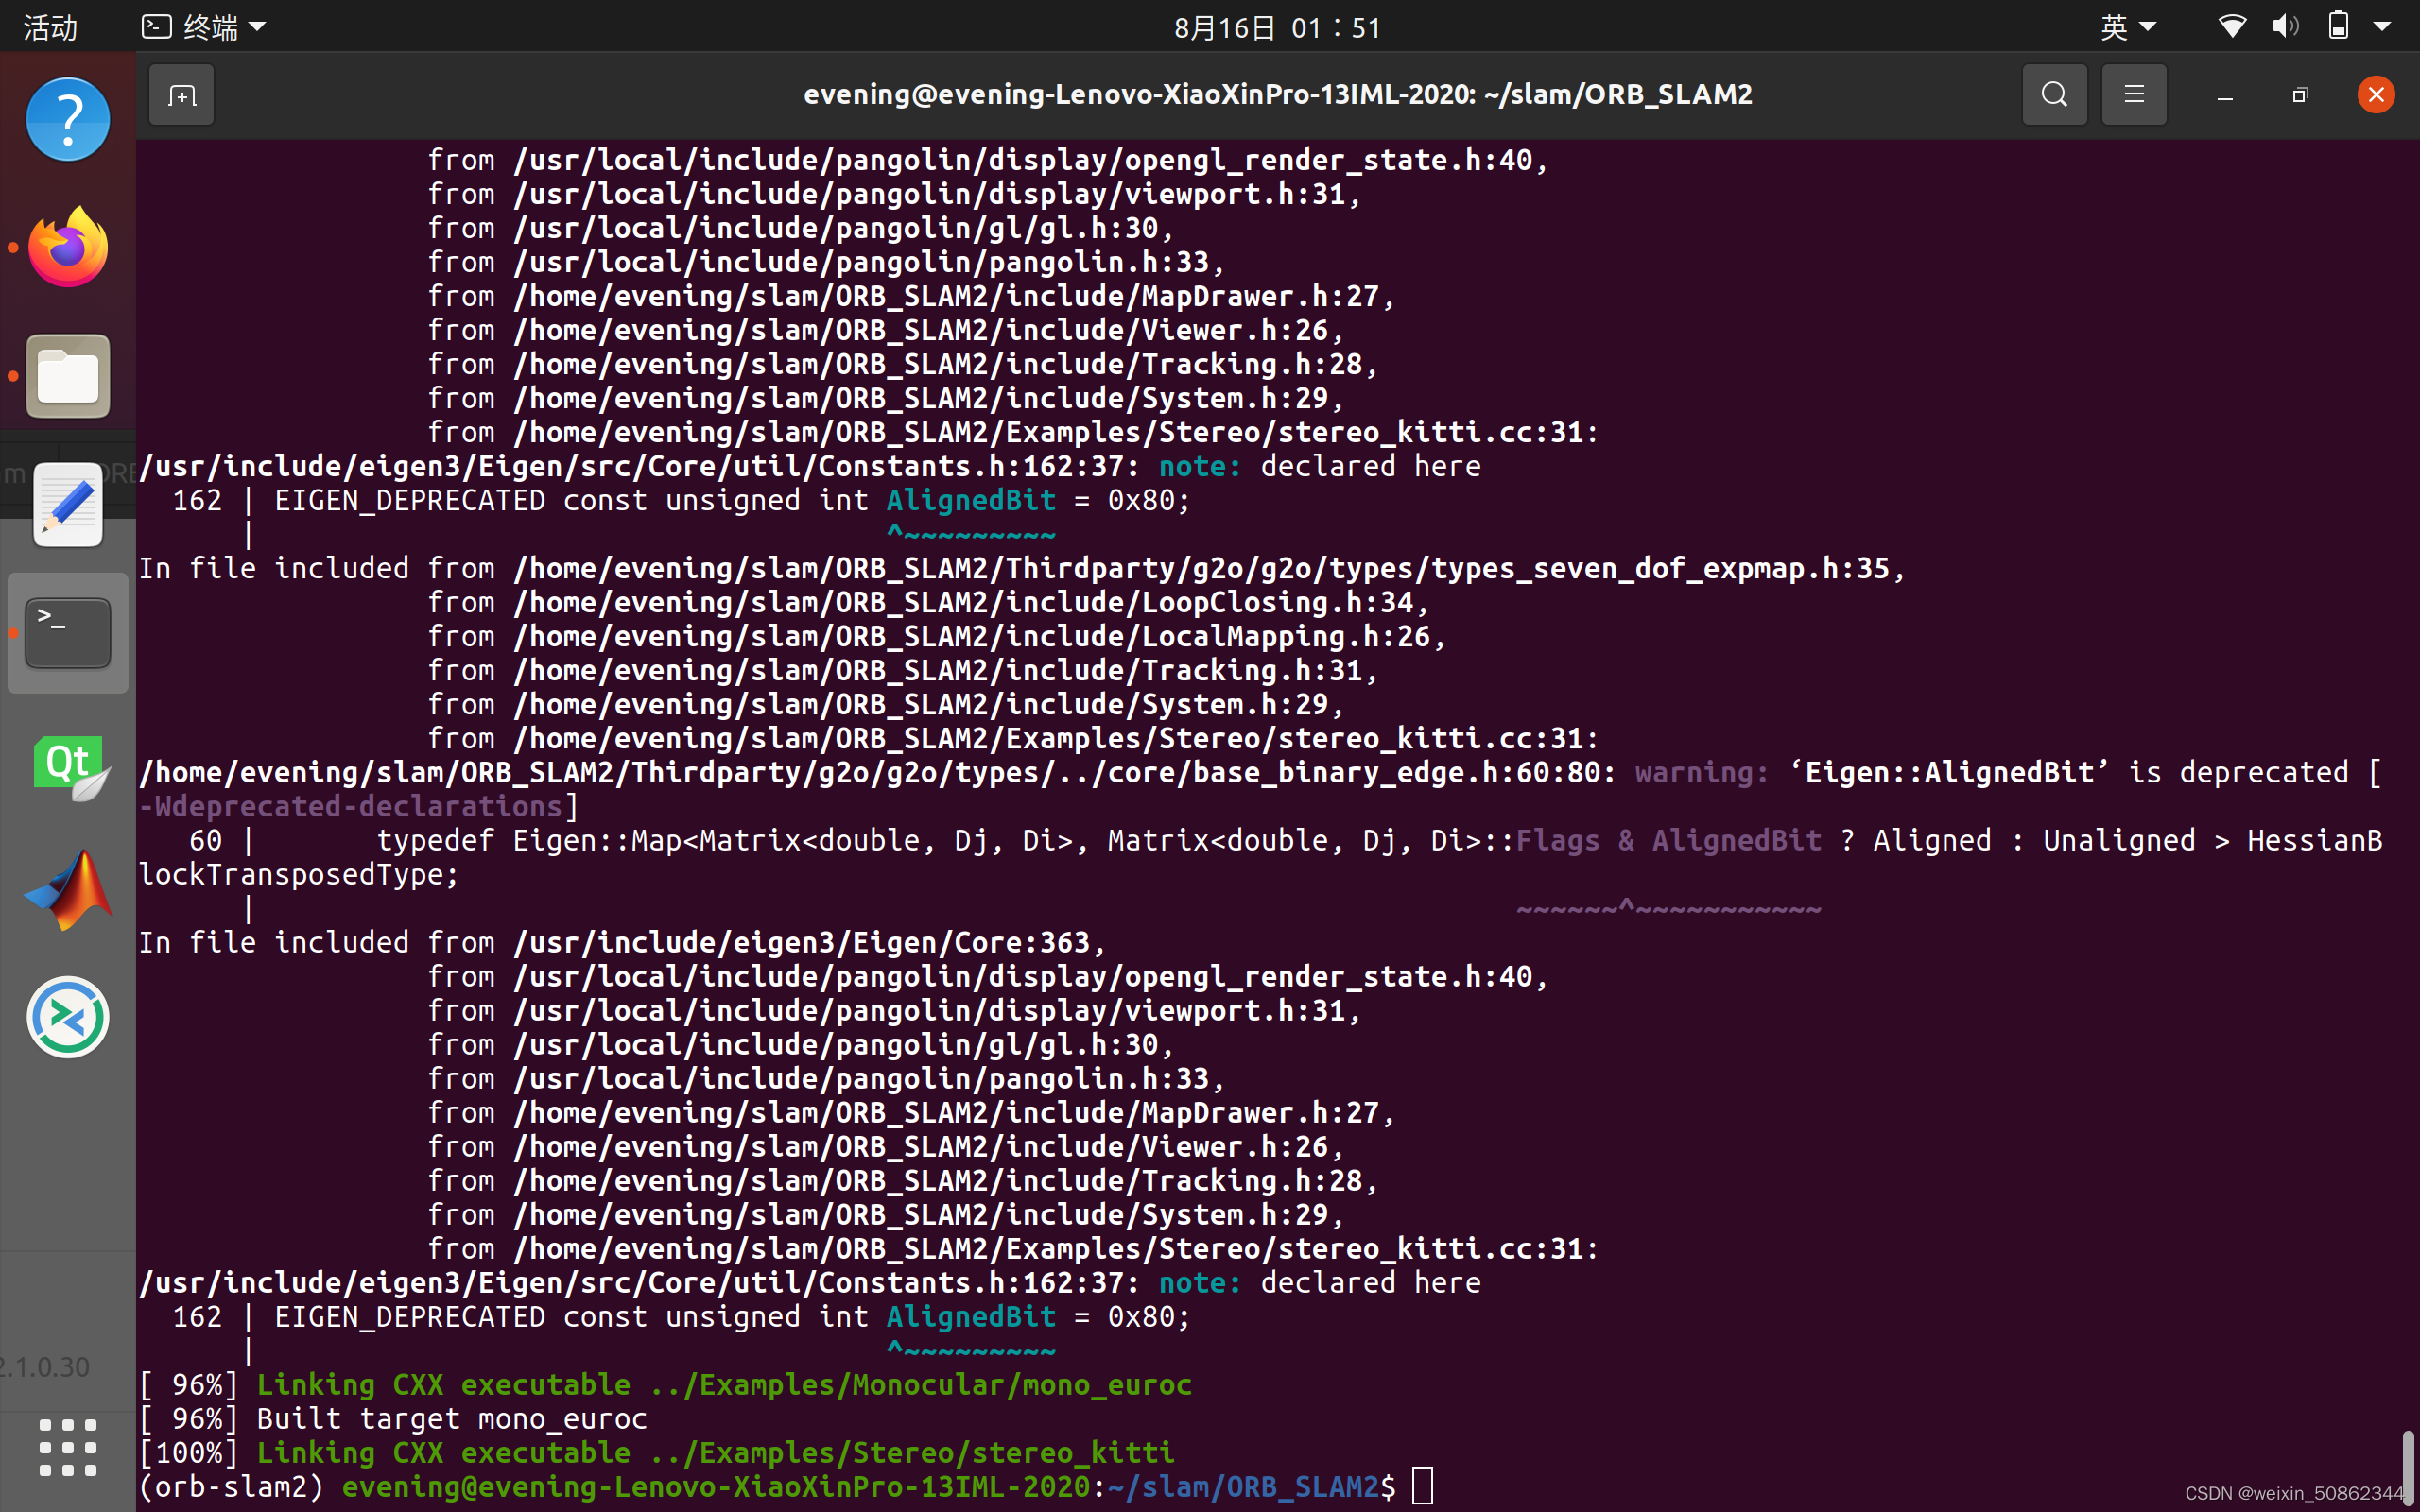Open the 活动 activities overview
The image size is (2420, 1512).
pos(50,27)
